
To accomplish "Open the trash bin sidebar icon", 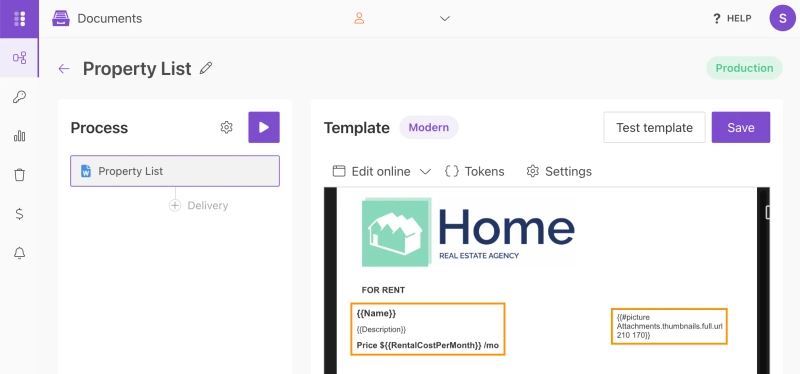I will [x=19, y=175].
